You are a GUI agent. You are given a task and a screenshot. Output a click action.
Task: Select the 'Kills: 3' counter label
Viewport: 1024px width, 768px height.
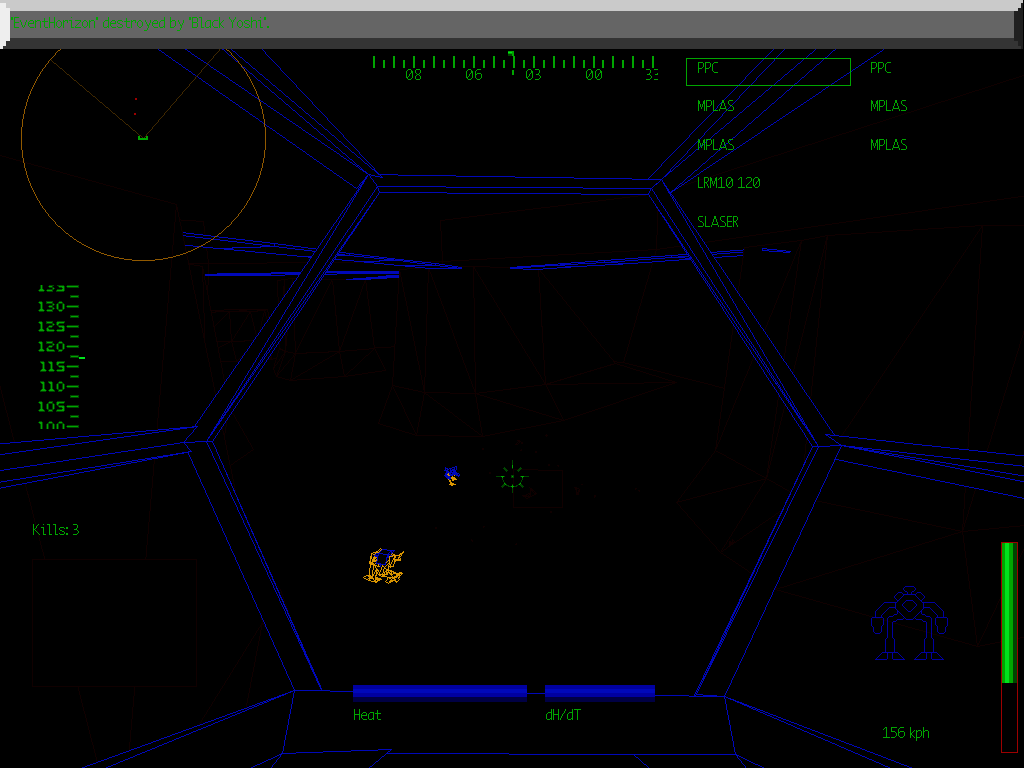pyautogui.click(x=57, y=530)
